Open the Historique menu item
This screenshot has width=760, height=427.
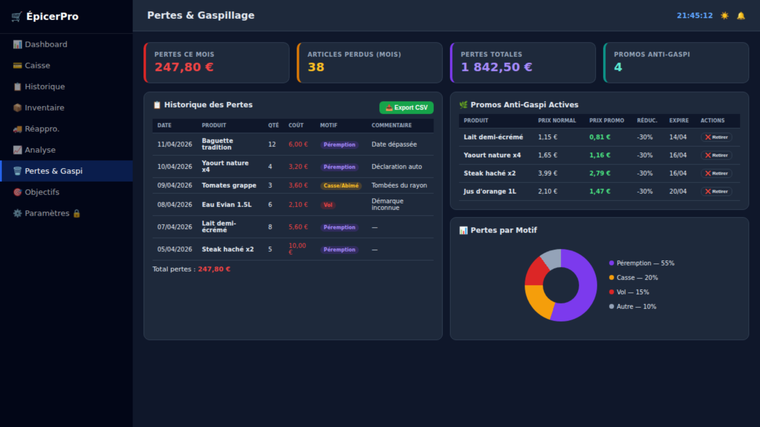45,87
